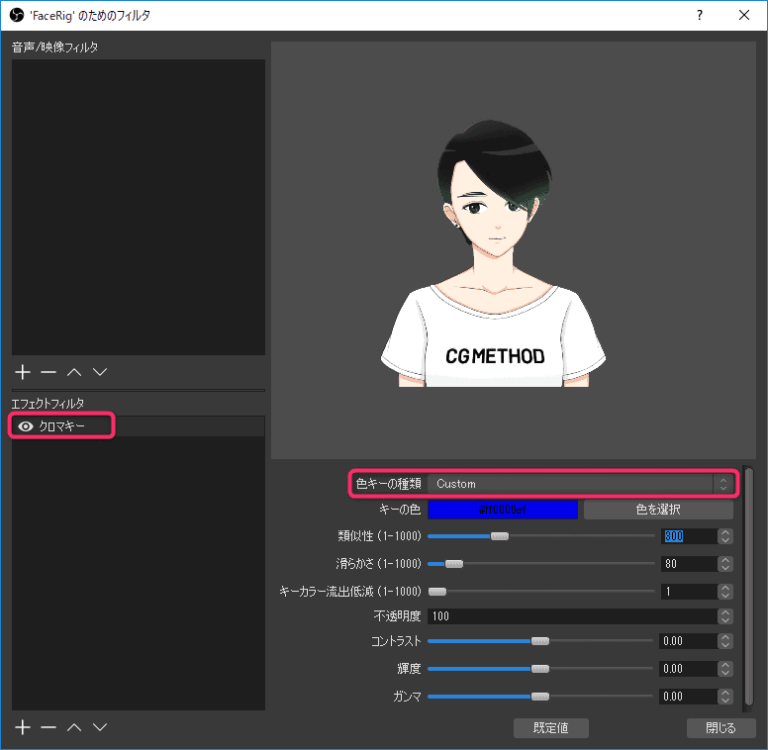Click the help question mark in title bar
The width and height of the screenshot is (768, 750).
tap(699, 15)
